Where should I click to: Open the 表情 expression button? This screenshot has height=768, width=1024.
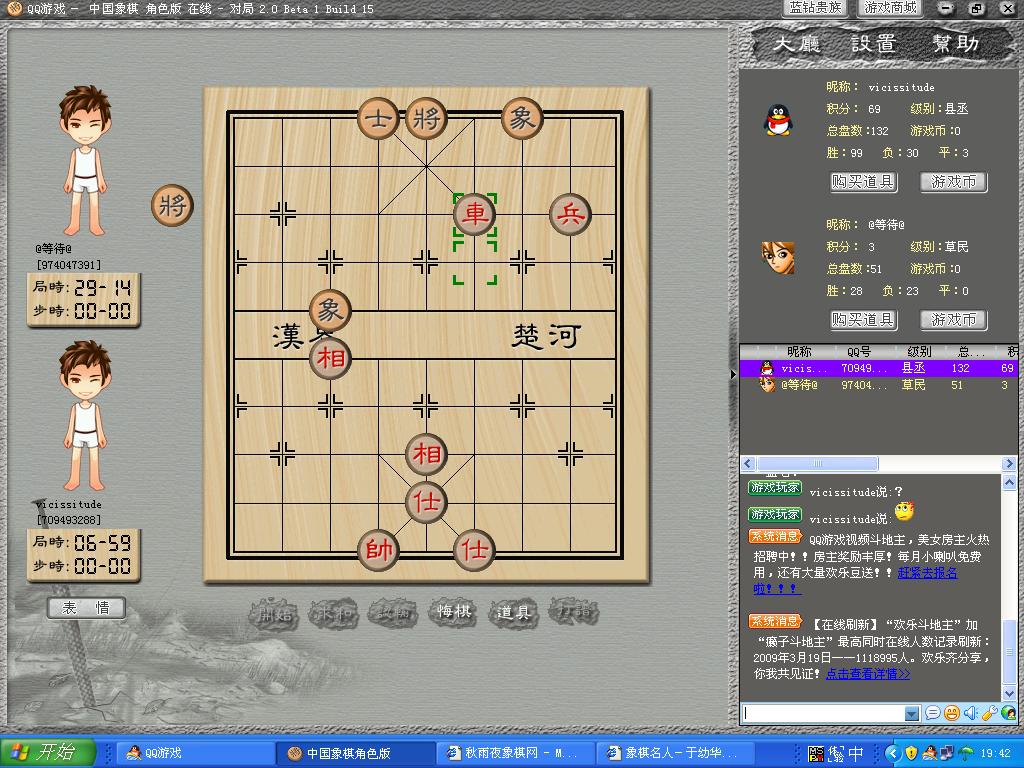click(86, 608)
